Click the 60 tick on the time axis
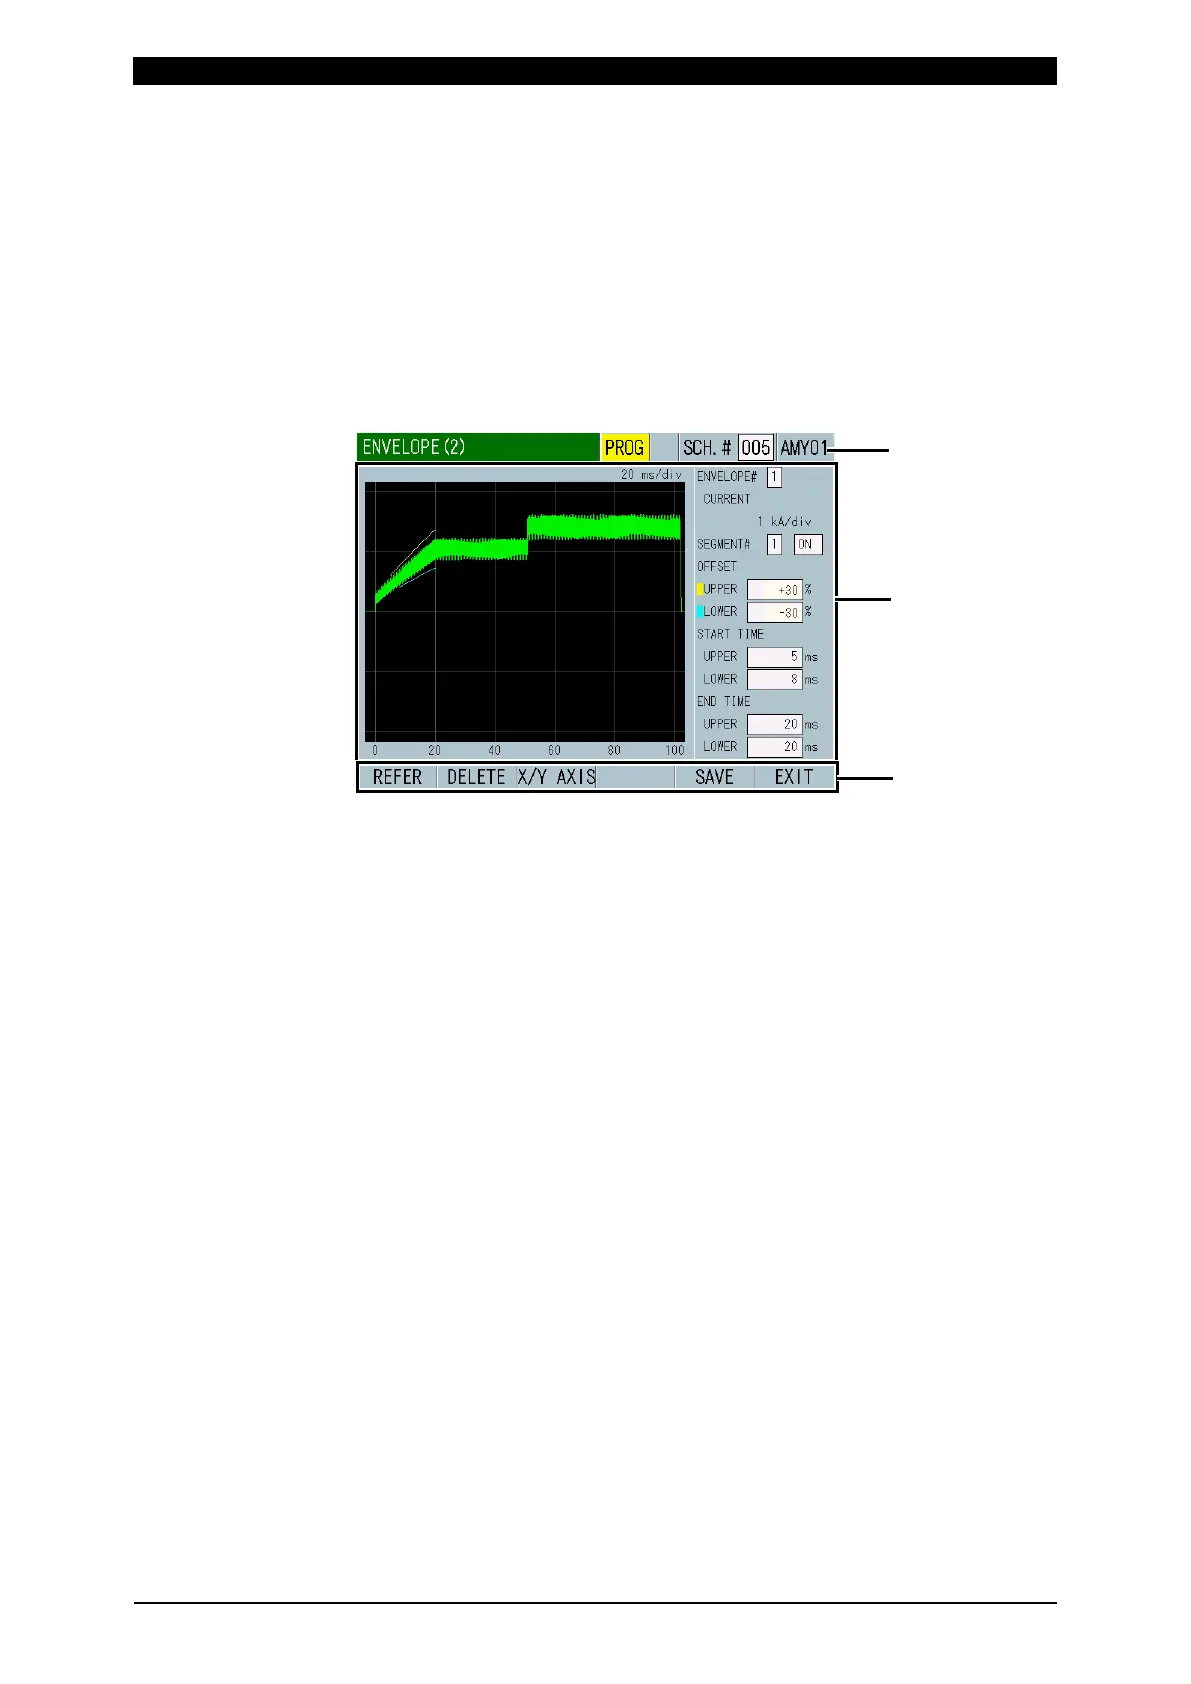The image size is (1191, 1684). pos(554,750)
